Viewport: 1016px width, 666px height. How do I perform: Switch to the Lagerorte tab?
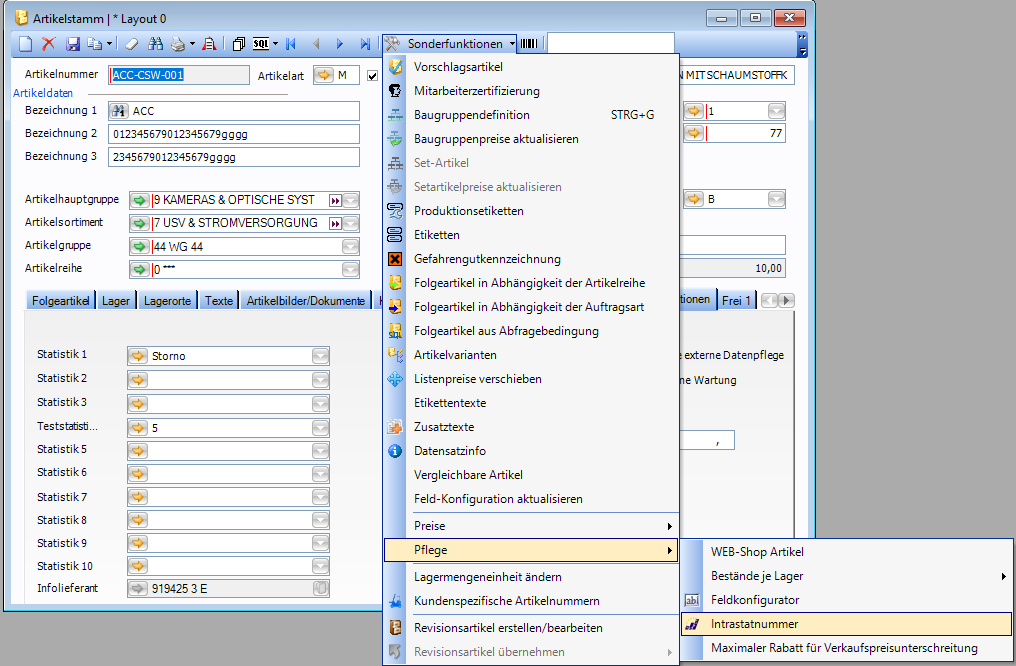coord(167,300)
